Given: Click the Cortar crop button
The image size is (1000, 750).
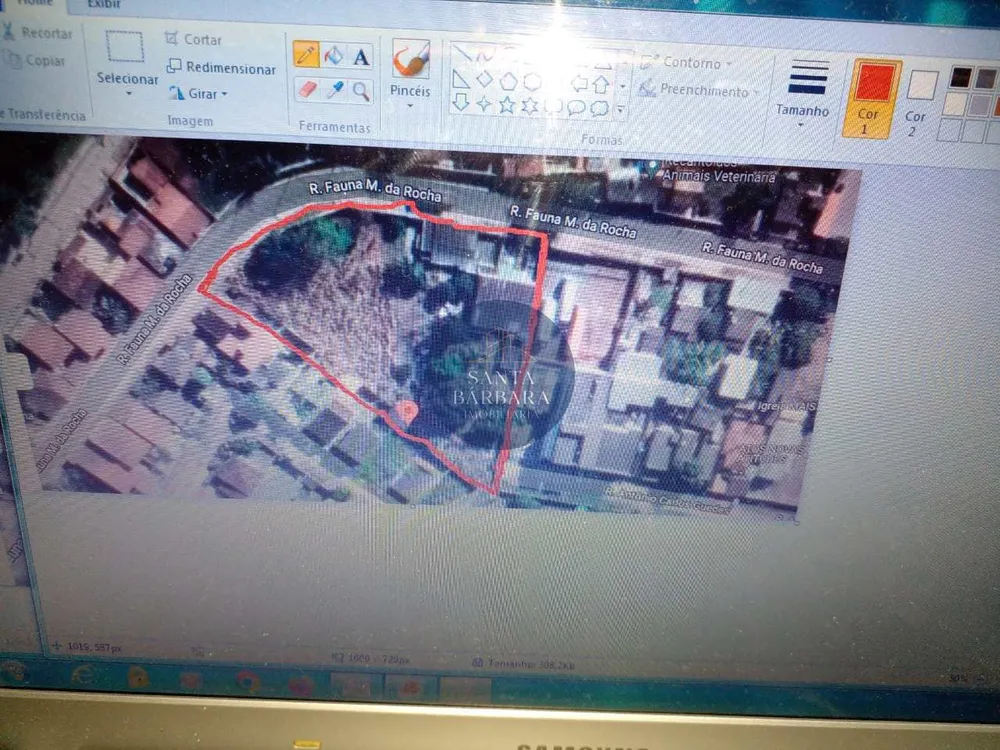Looking at the screenshot, I should (x=193, y=39).
